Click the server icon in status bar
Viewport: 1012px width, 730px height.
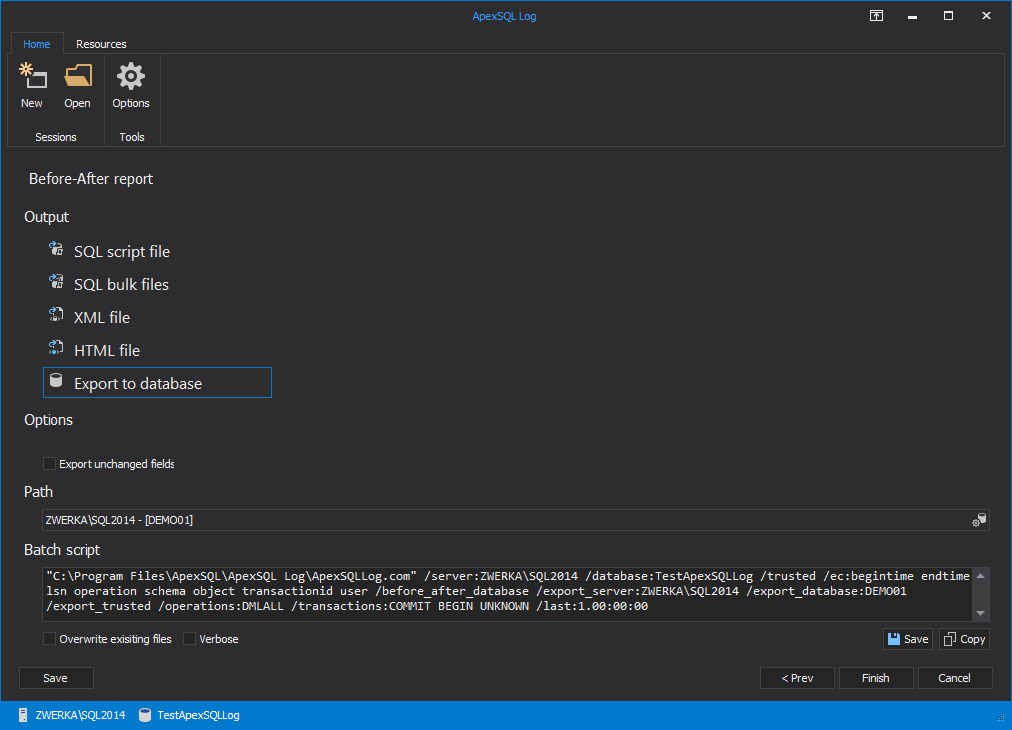click(x=23, y=715)
